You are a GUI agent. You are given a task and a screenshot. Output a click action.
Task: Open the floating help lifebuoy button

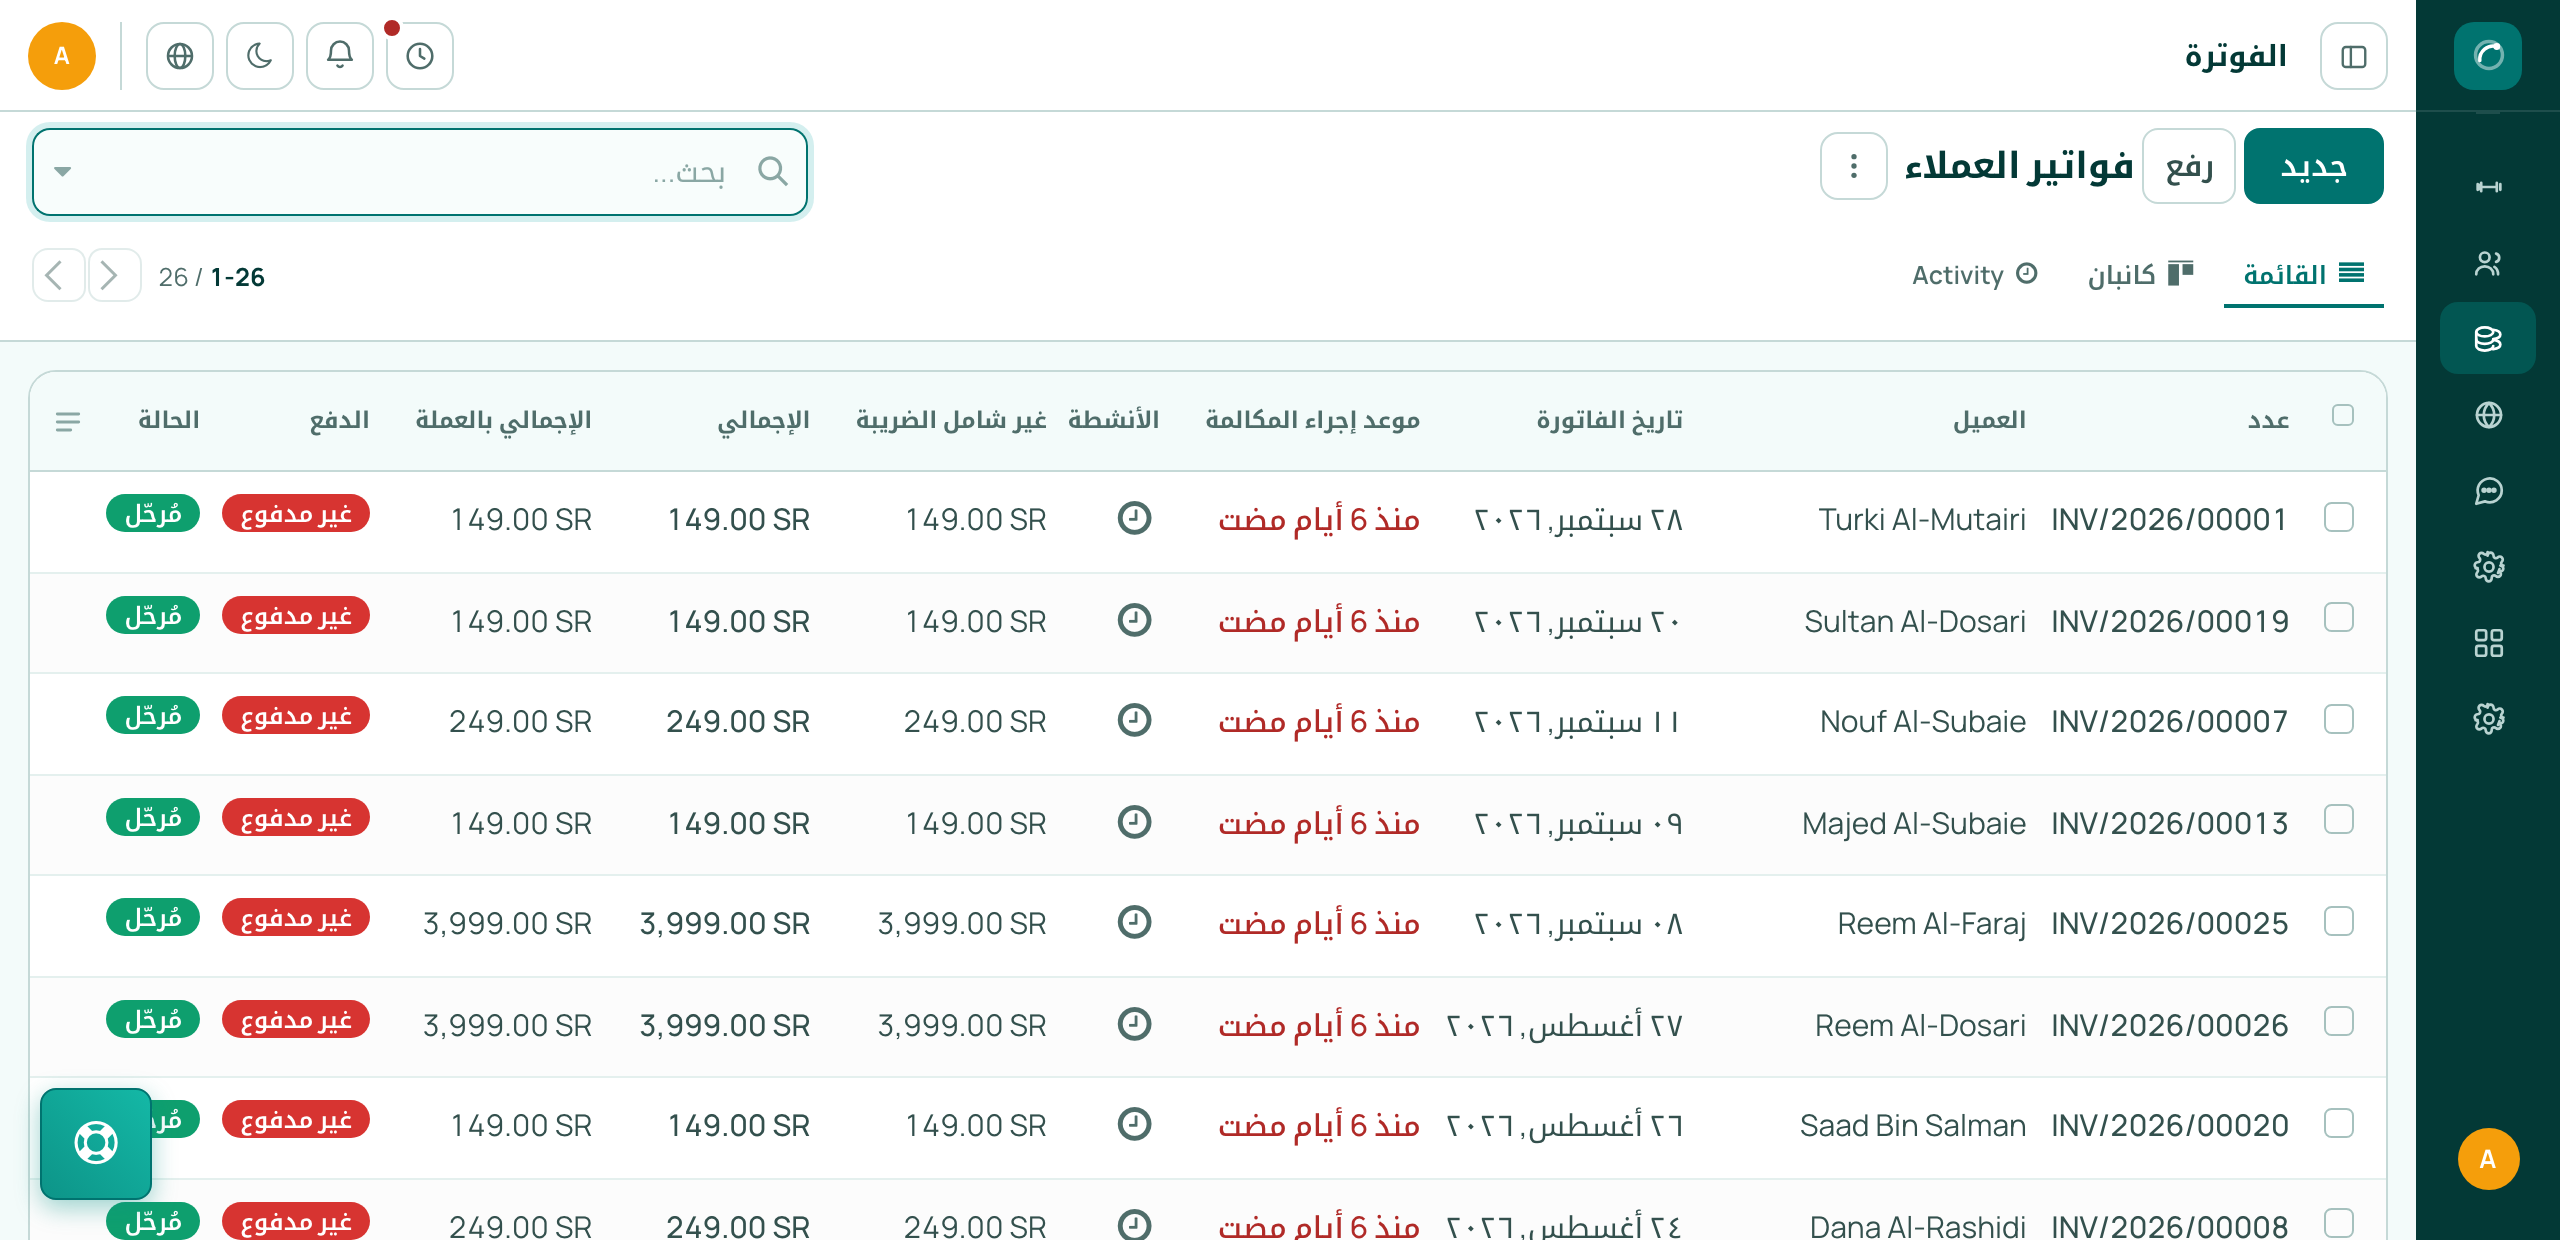pos(96,1143)
